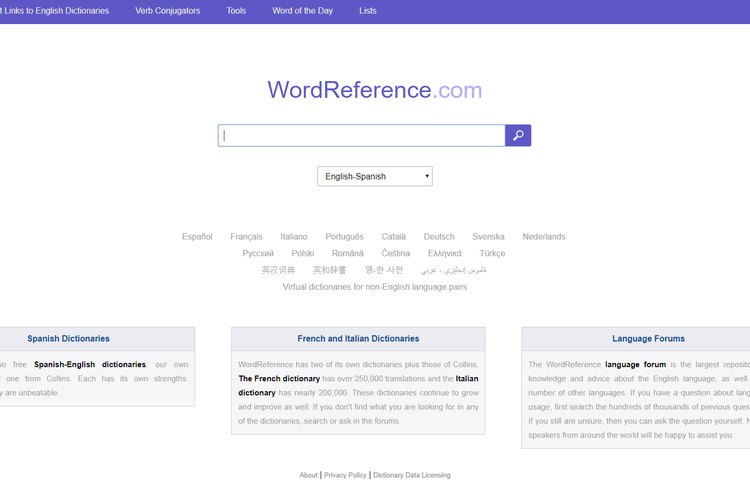Open the Tools menu

click(236, 11)
